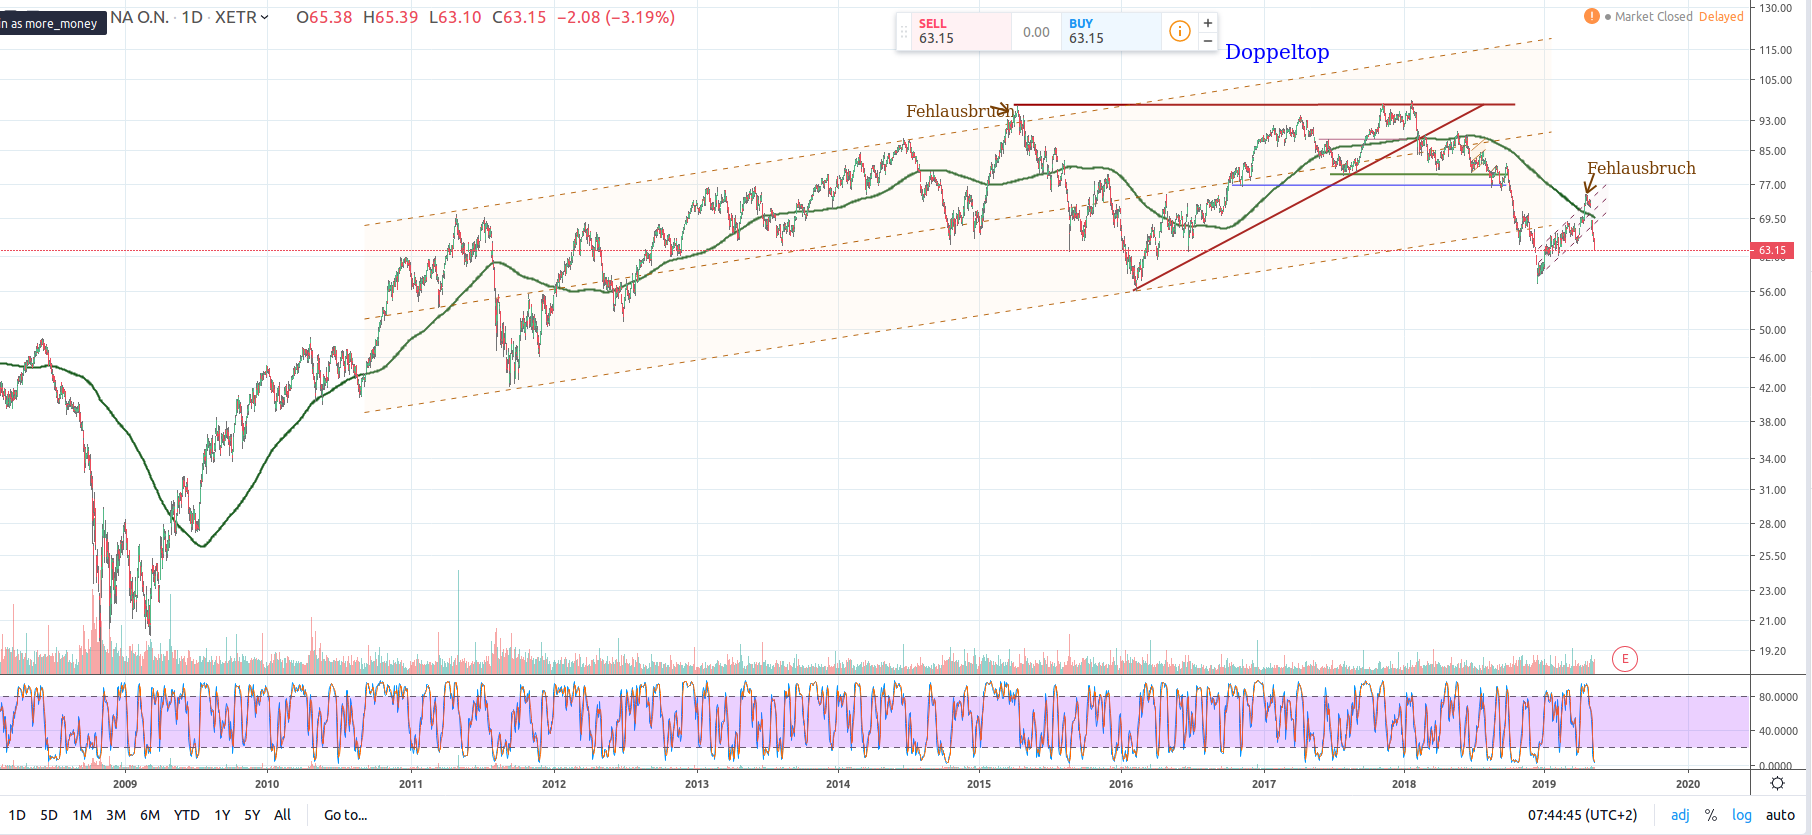Open the Go to... date picker
Viewport: 1812px width, 835px height.
[x=345, y=815]
